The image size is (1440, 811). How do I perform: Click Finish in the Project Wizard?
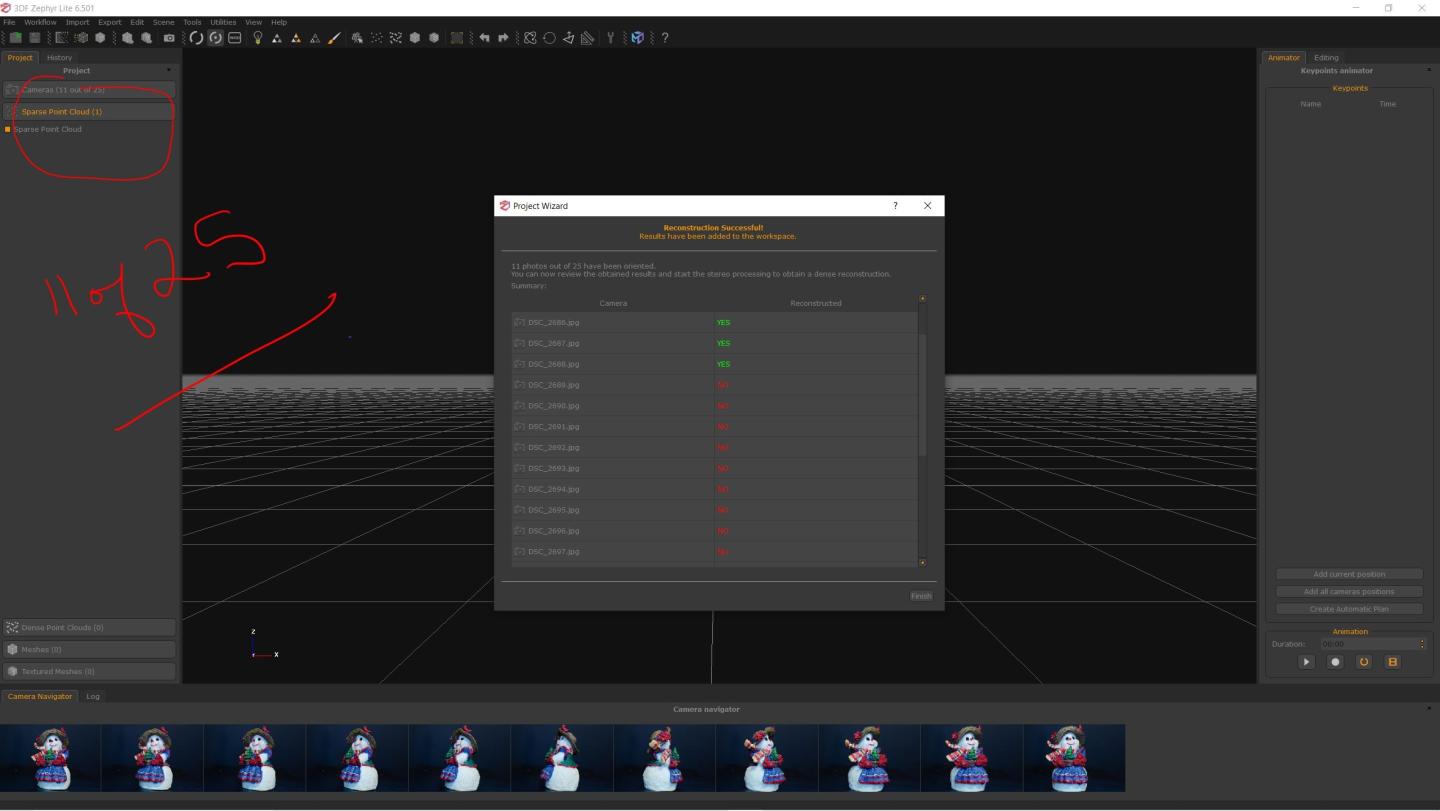coord(921,596)
